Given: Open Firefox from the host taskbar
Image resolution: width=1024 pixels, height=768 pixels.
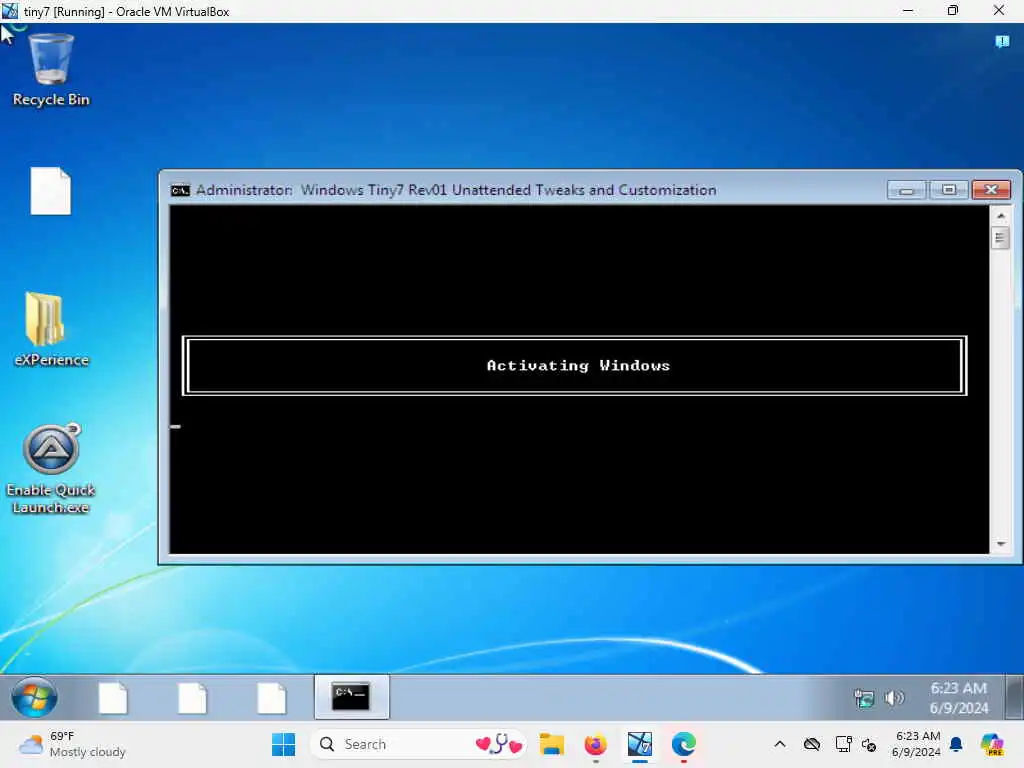Looking at the screenshot, I should pos(596,744).
